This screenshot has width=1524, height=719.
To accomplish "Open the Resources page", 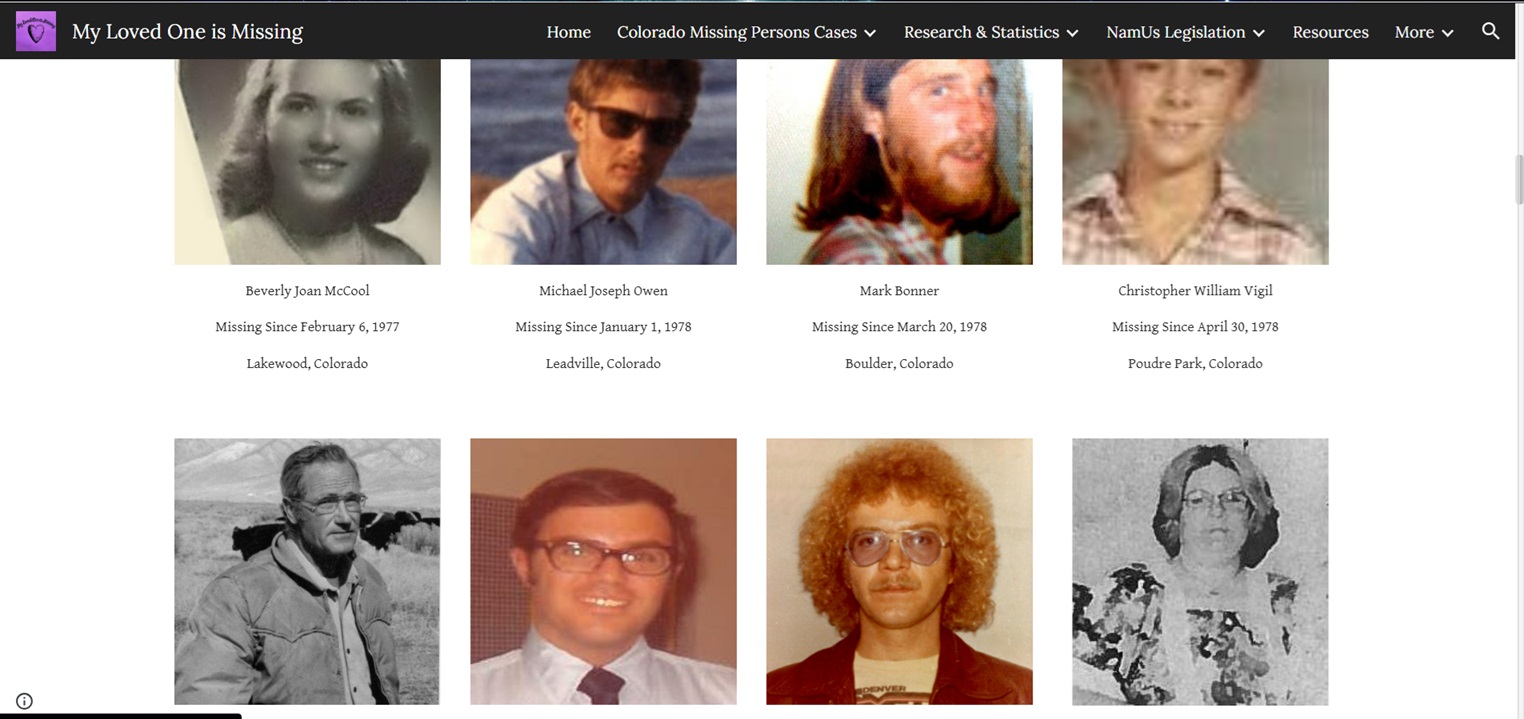I will 1330,32.
